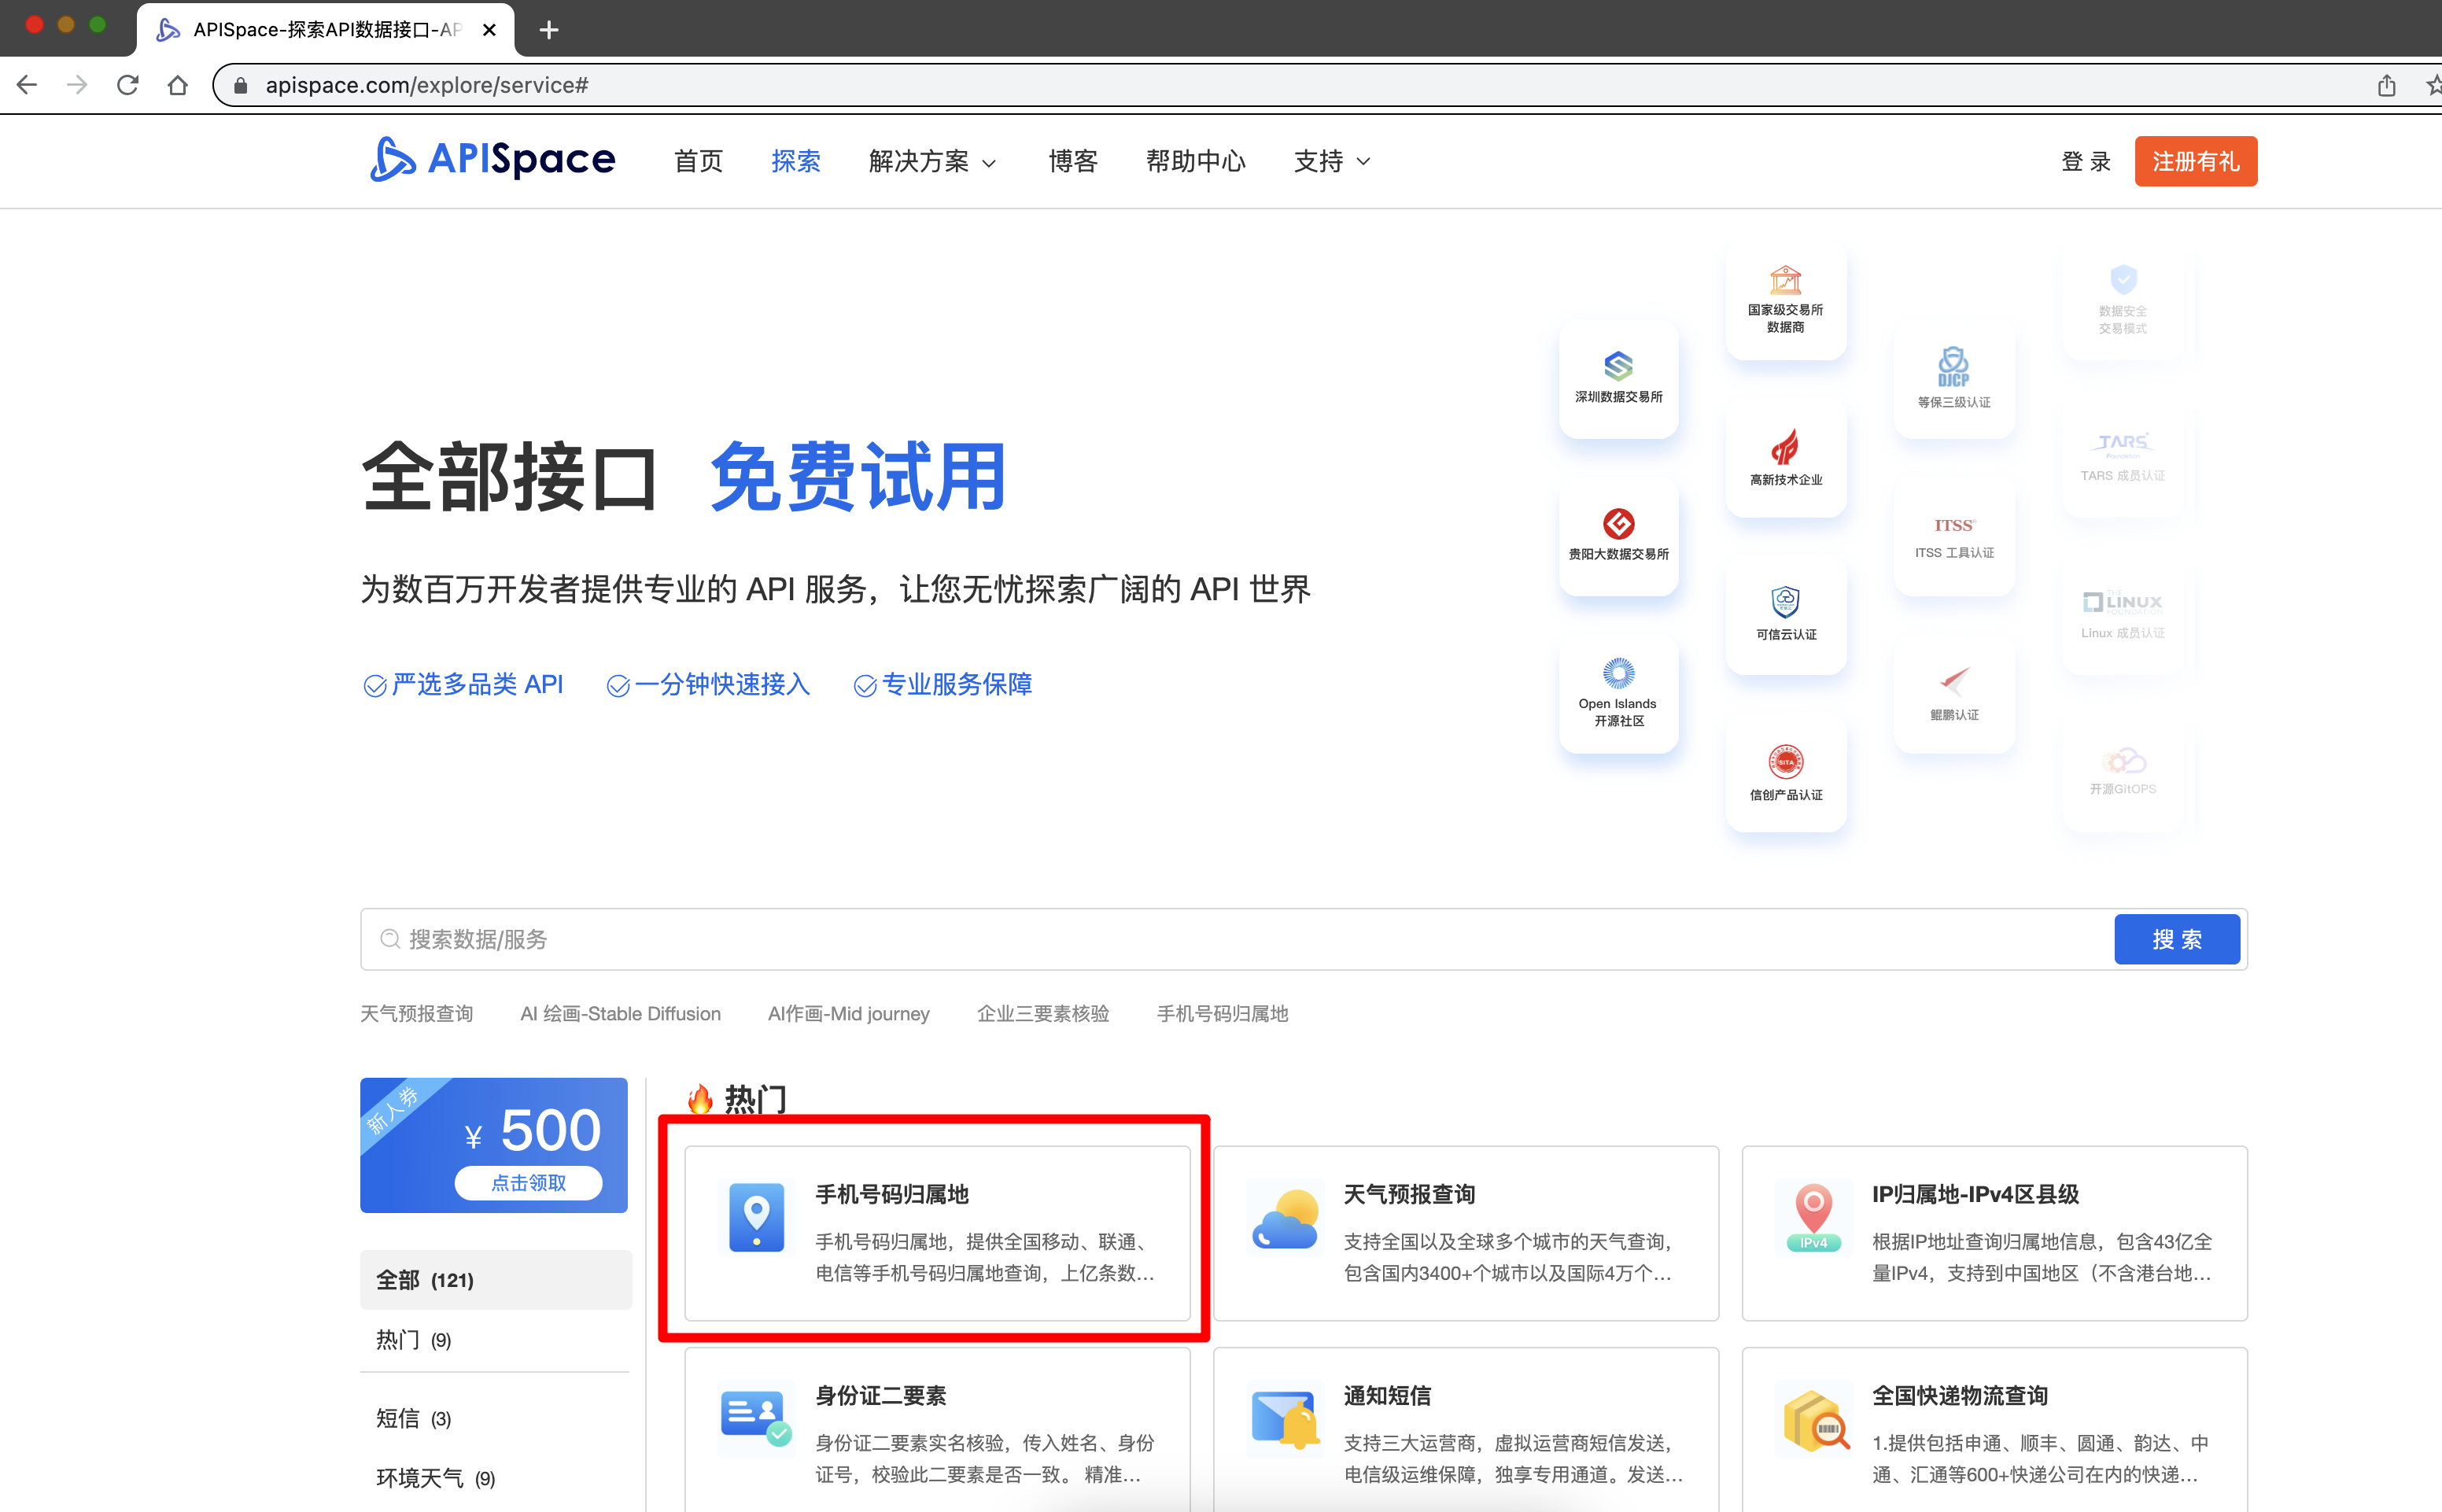Viewport: 2442px width, 1512px height.
Task: Expand the 解决方案 dropdown menu
Action: click(x=932, y=161)
